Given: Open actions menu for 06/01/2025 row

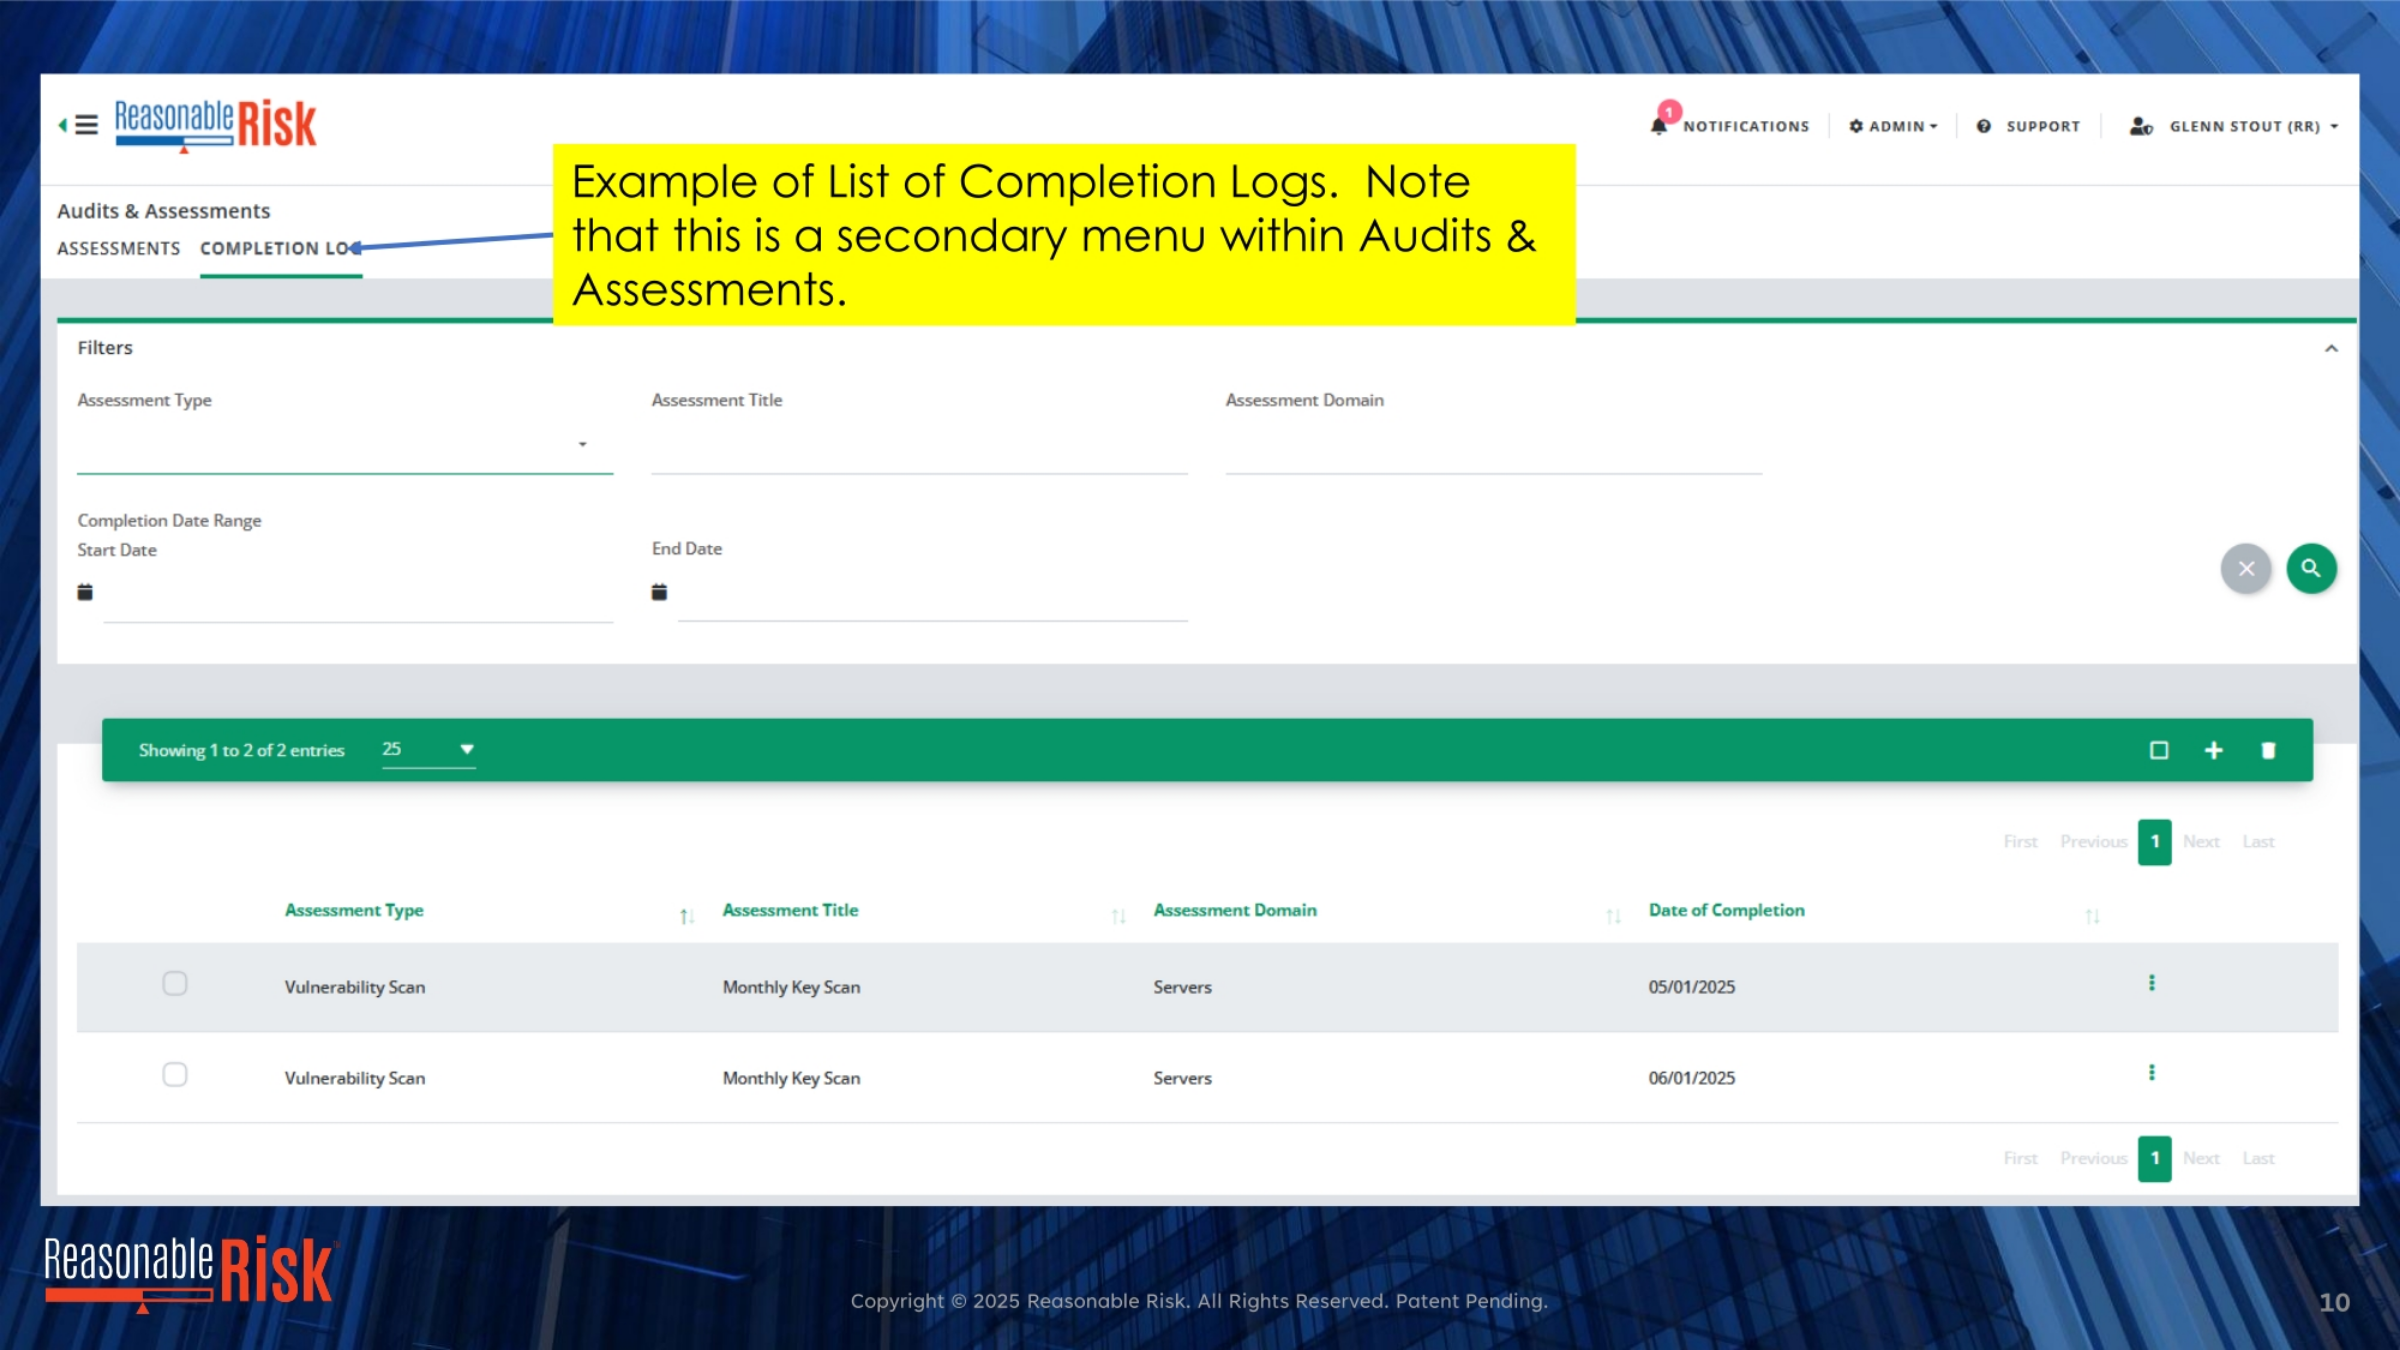Looking at the screenshot, I should 2151,1073.
